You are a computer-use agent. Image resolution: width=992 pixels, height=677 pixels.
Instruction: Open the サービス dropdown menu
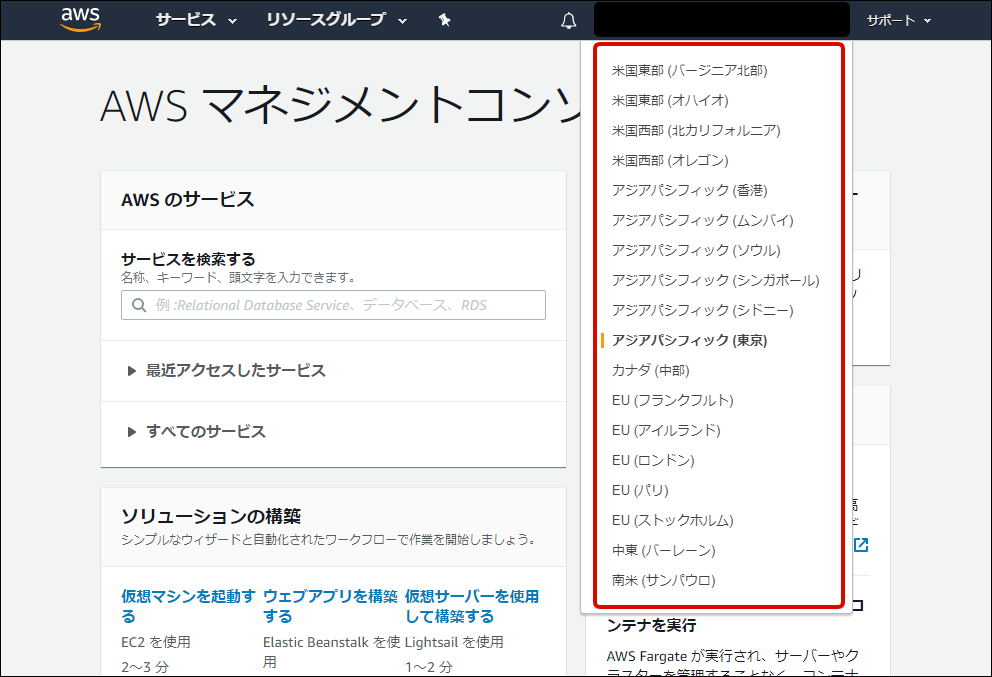click(x=196, y=20)
